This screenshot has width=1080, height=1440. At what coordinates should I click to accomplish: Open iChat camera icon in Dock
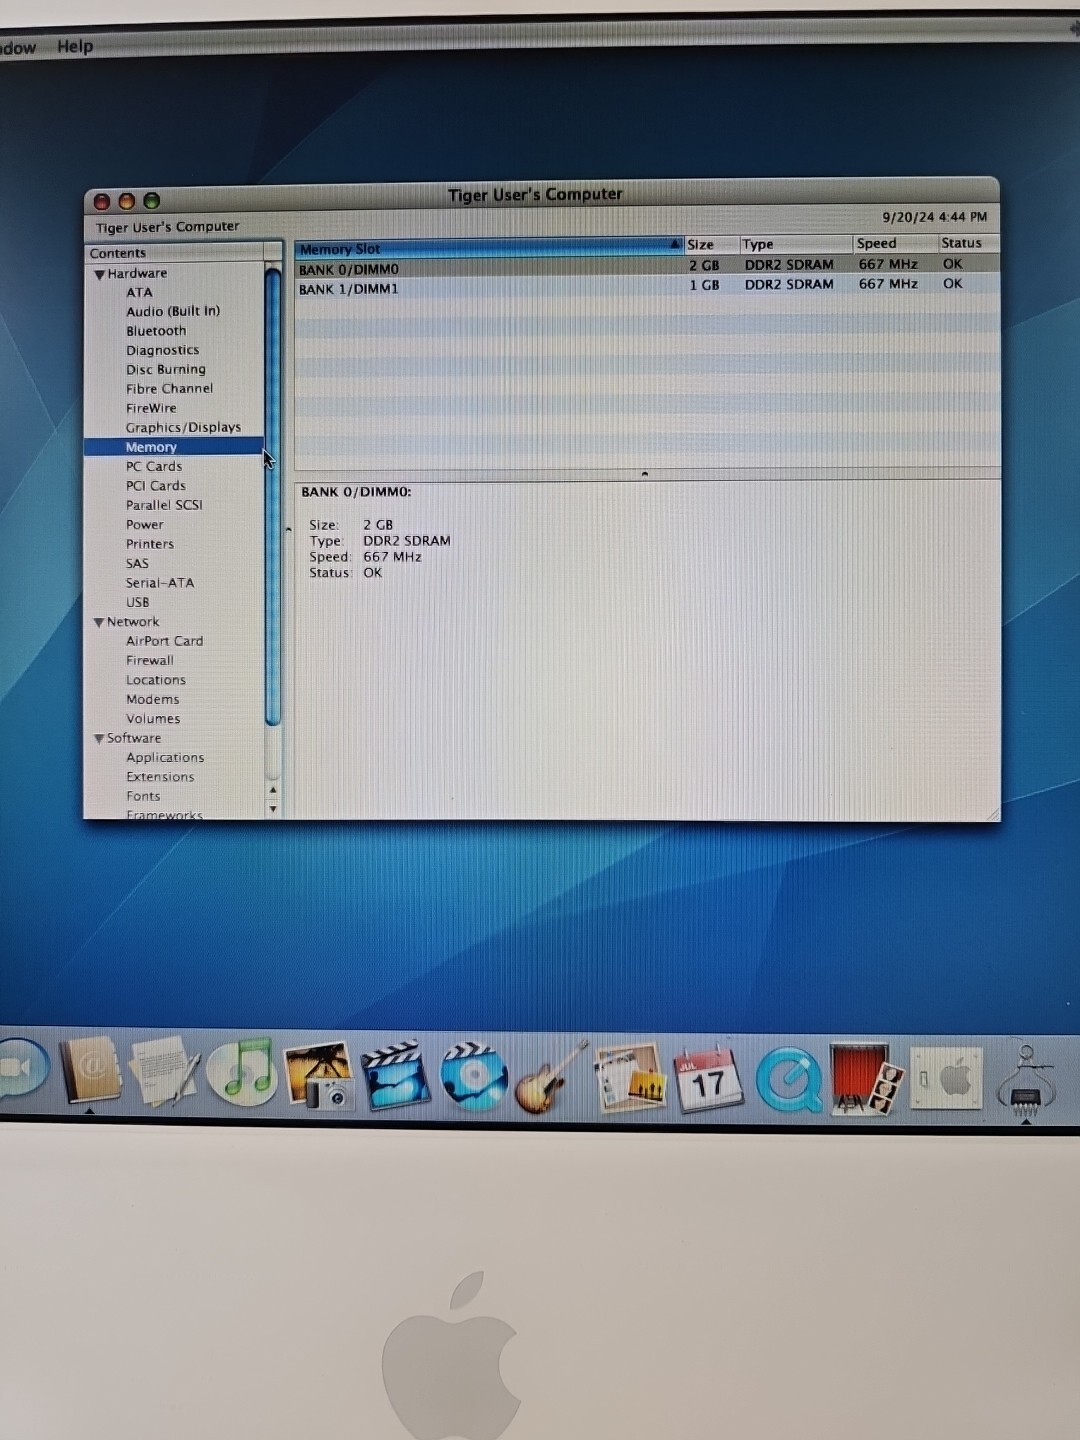click(22, 1068)
